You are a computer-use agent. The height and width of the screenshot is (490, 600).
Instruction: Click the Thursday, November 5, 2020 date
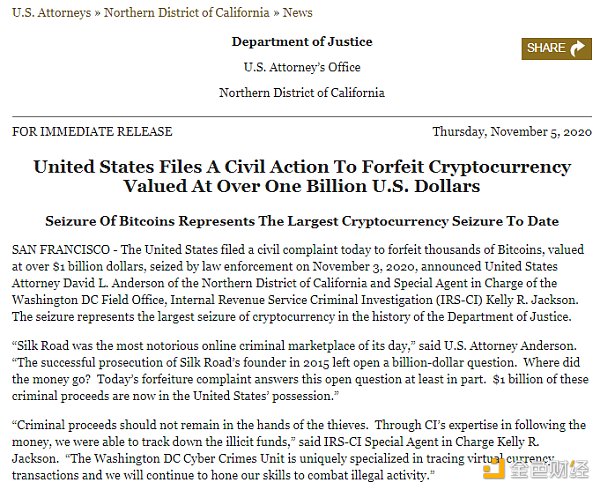coord(512,132)
